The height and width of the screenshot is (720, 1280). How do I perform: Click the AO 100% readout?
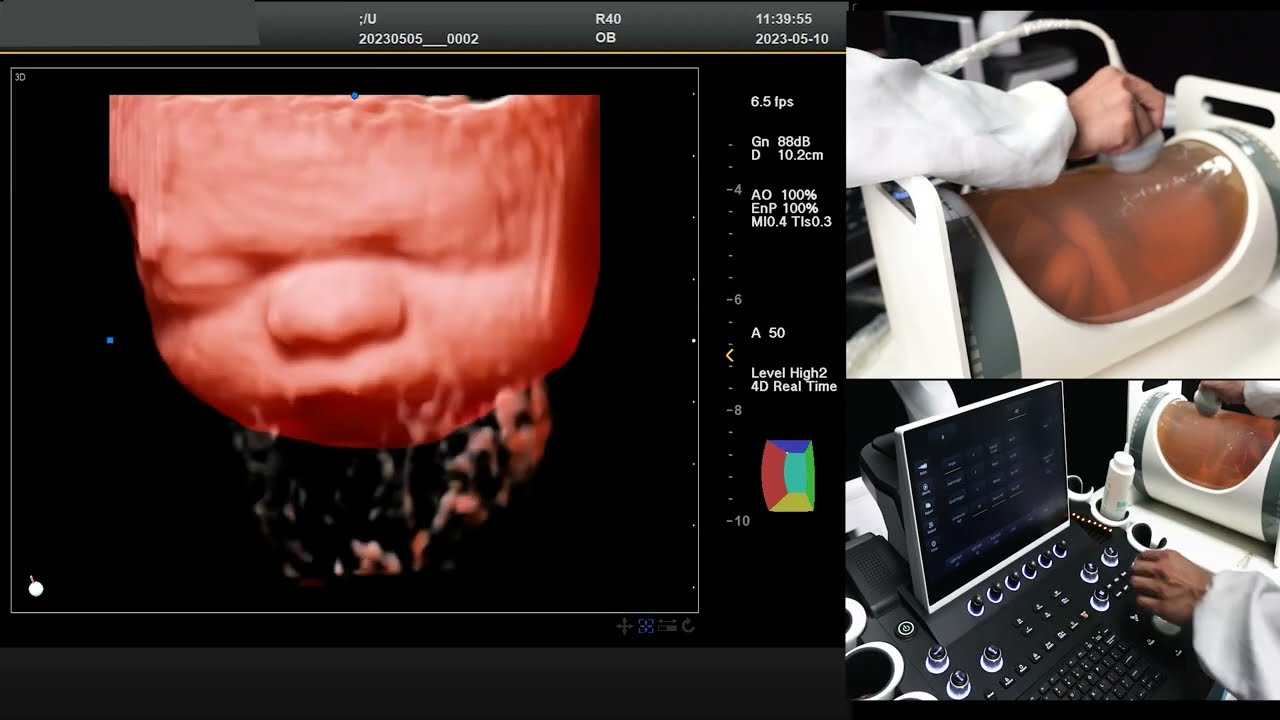tap(784, 195)
